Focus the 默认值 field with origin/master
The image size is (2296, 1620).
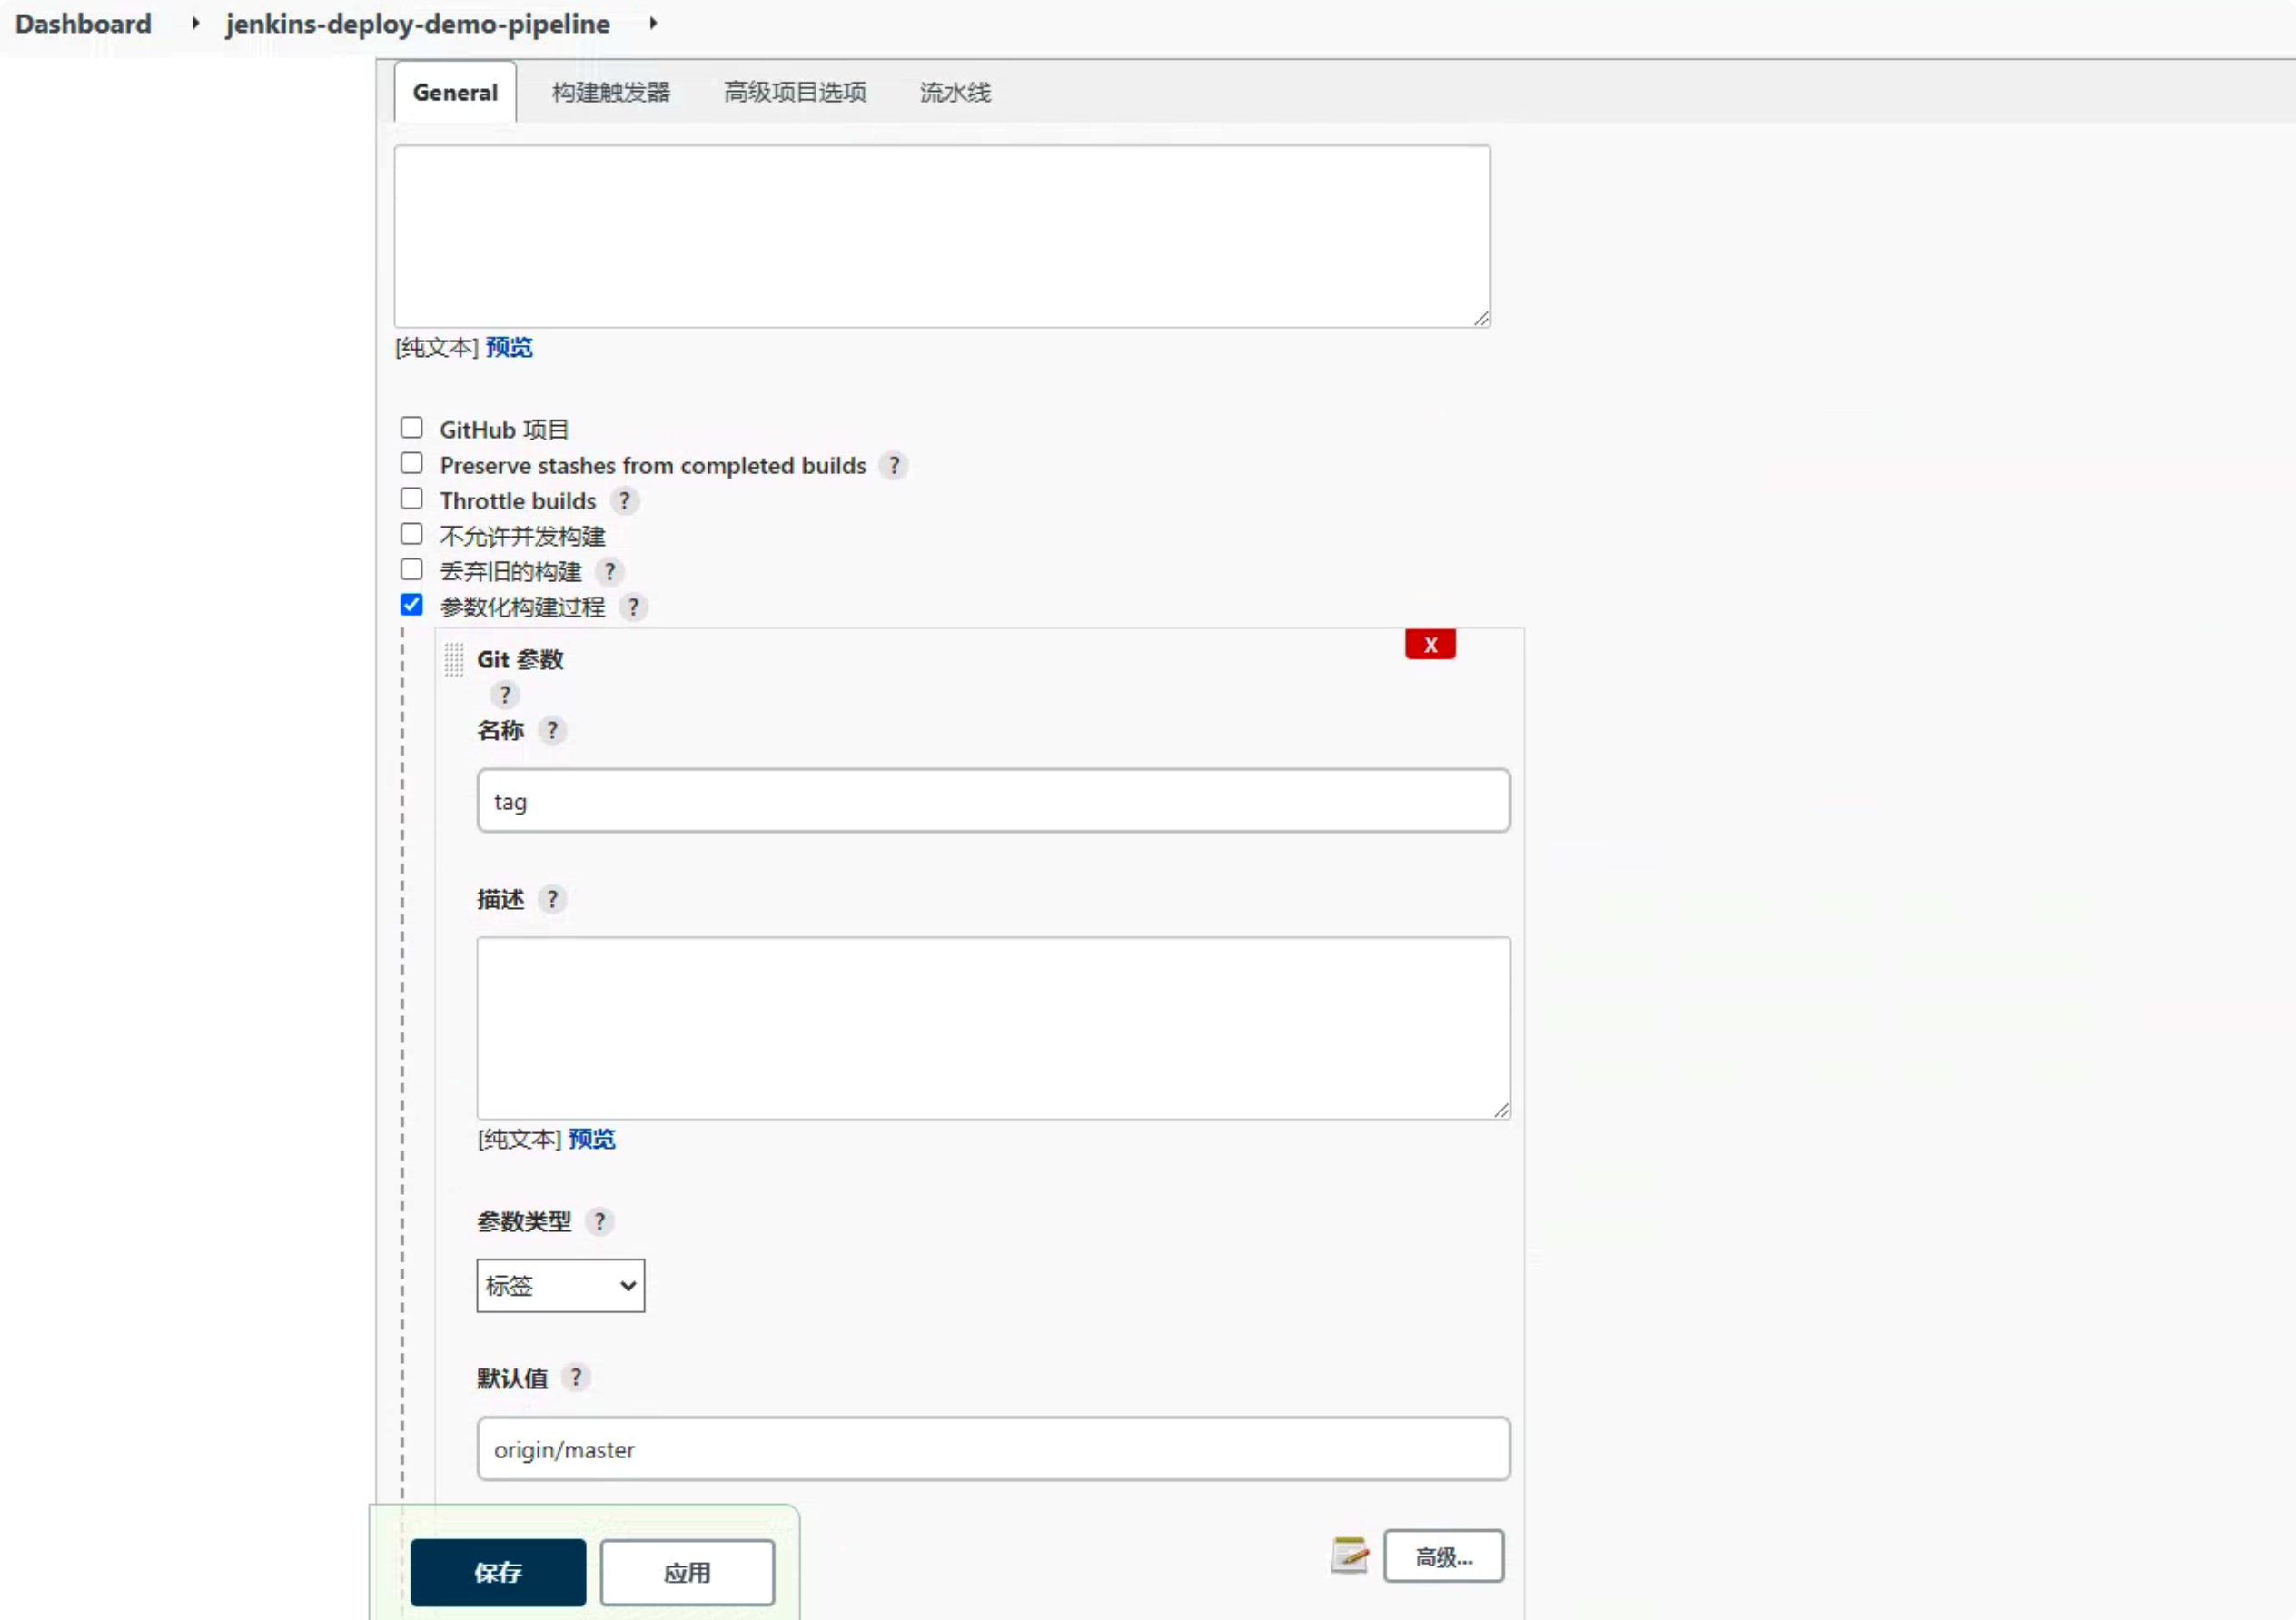click(993, 1449)
